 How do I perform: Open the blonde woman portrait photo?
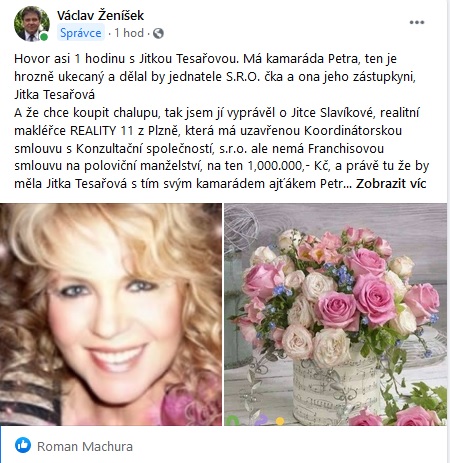point(111,314)
